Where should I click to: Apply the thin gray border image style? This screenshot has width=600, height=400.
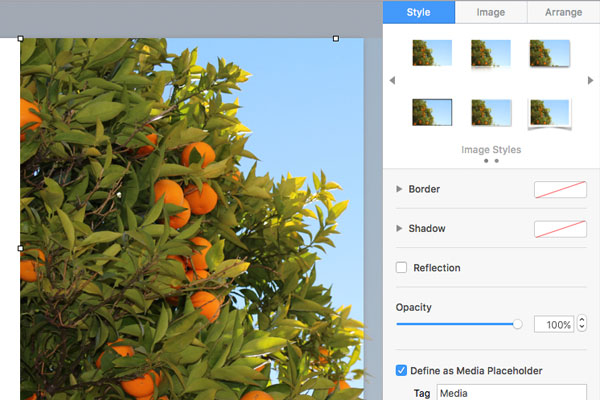(x=491, y=113)
